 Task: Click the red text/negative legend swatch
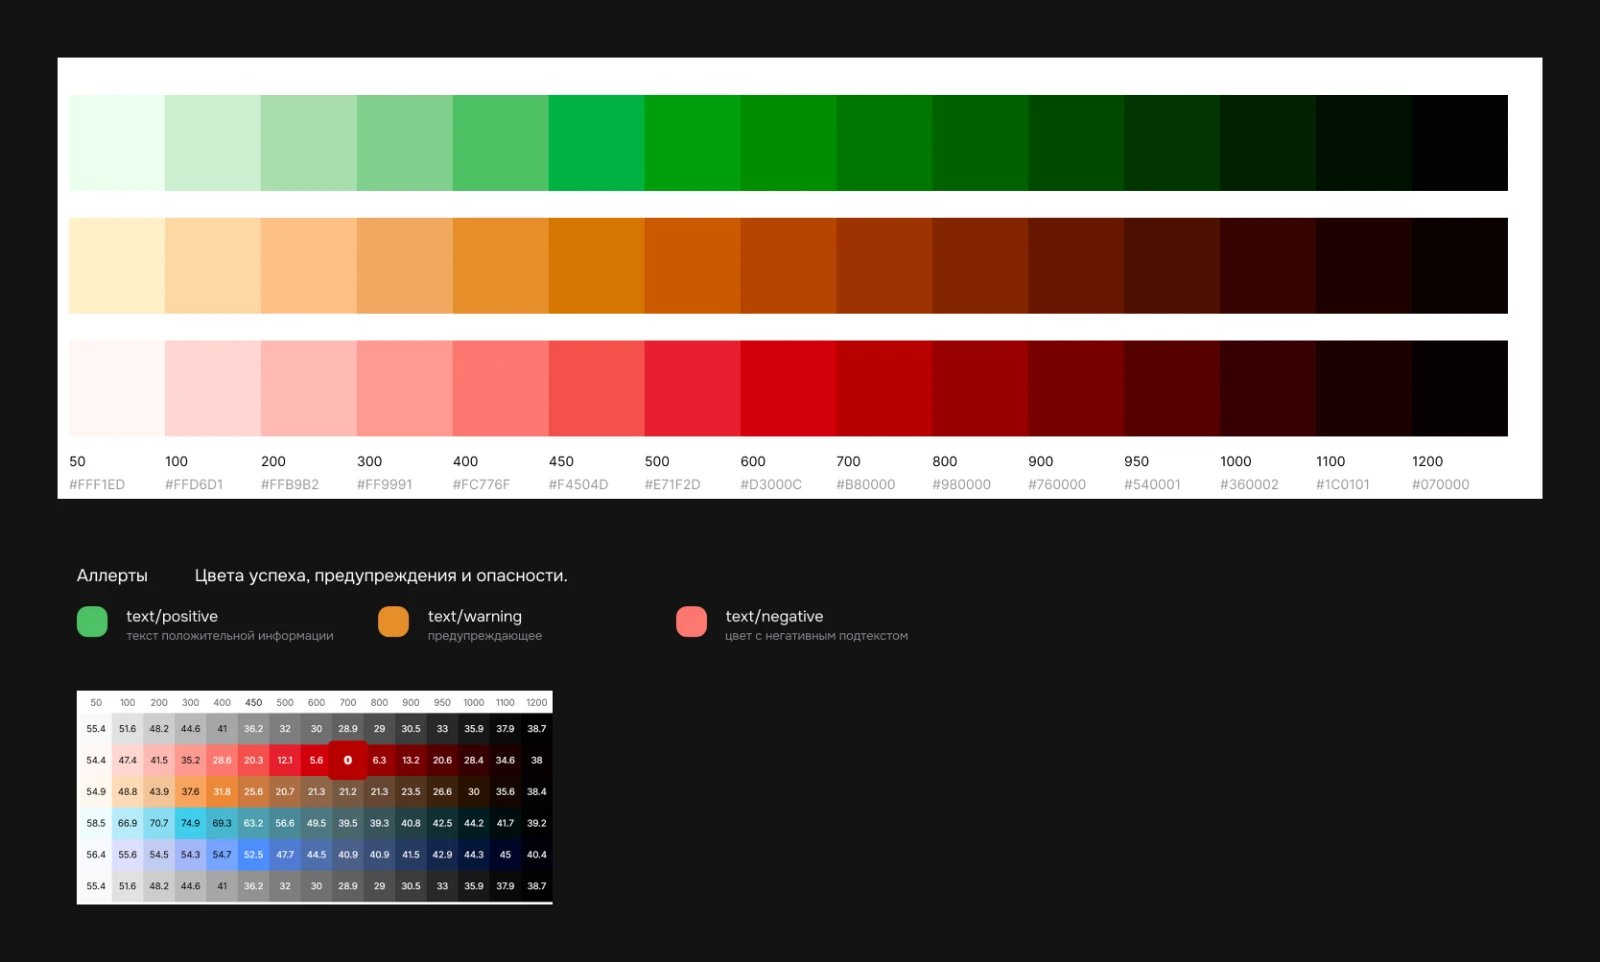(691, 621)
